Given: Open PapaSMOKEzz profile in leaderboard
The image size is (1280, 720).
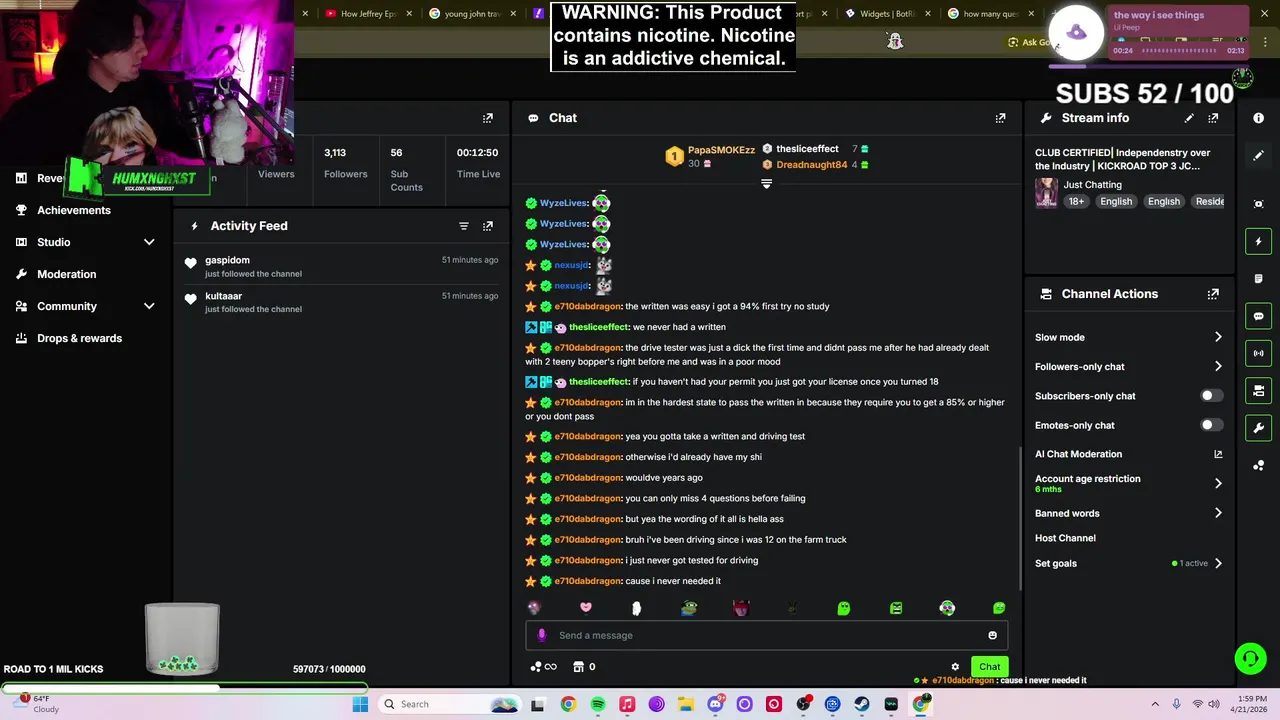Looking at the screenshot, I should (721, 150).
